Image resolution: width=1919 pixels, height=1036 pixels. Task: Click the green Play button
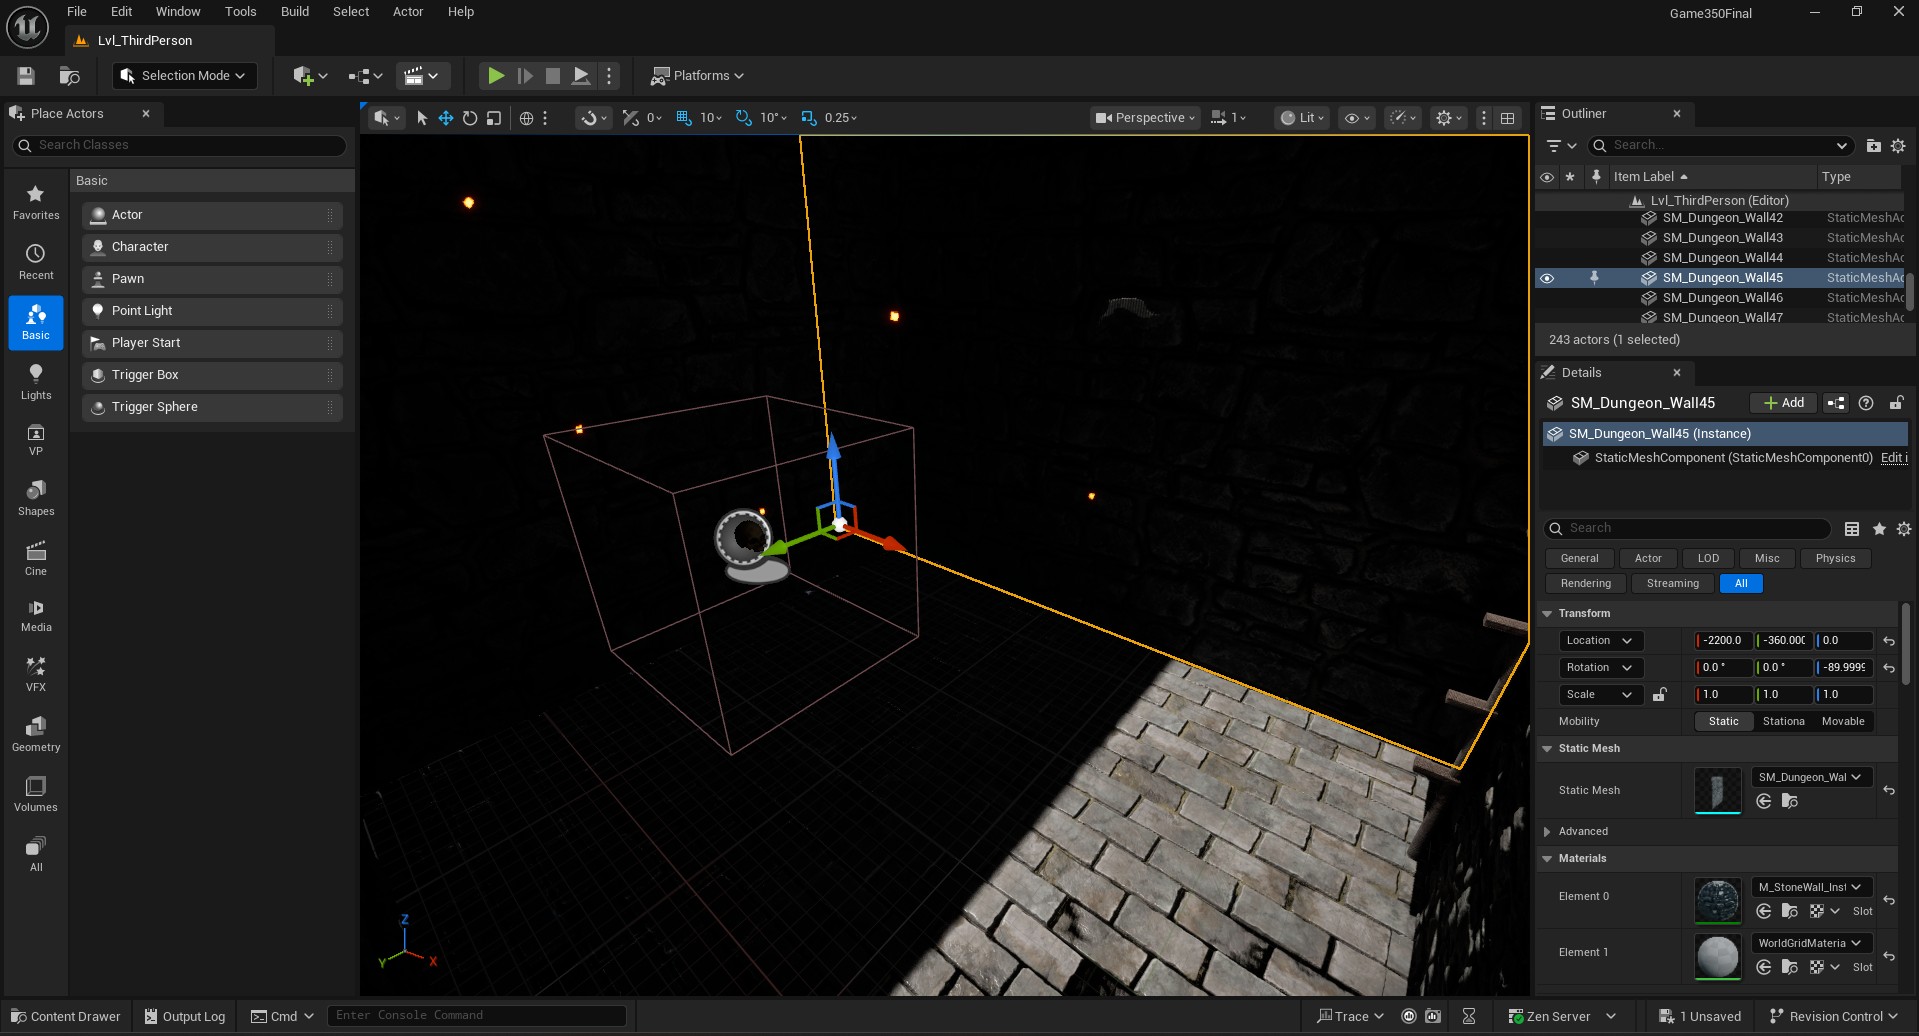495,76
